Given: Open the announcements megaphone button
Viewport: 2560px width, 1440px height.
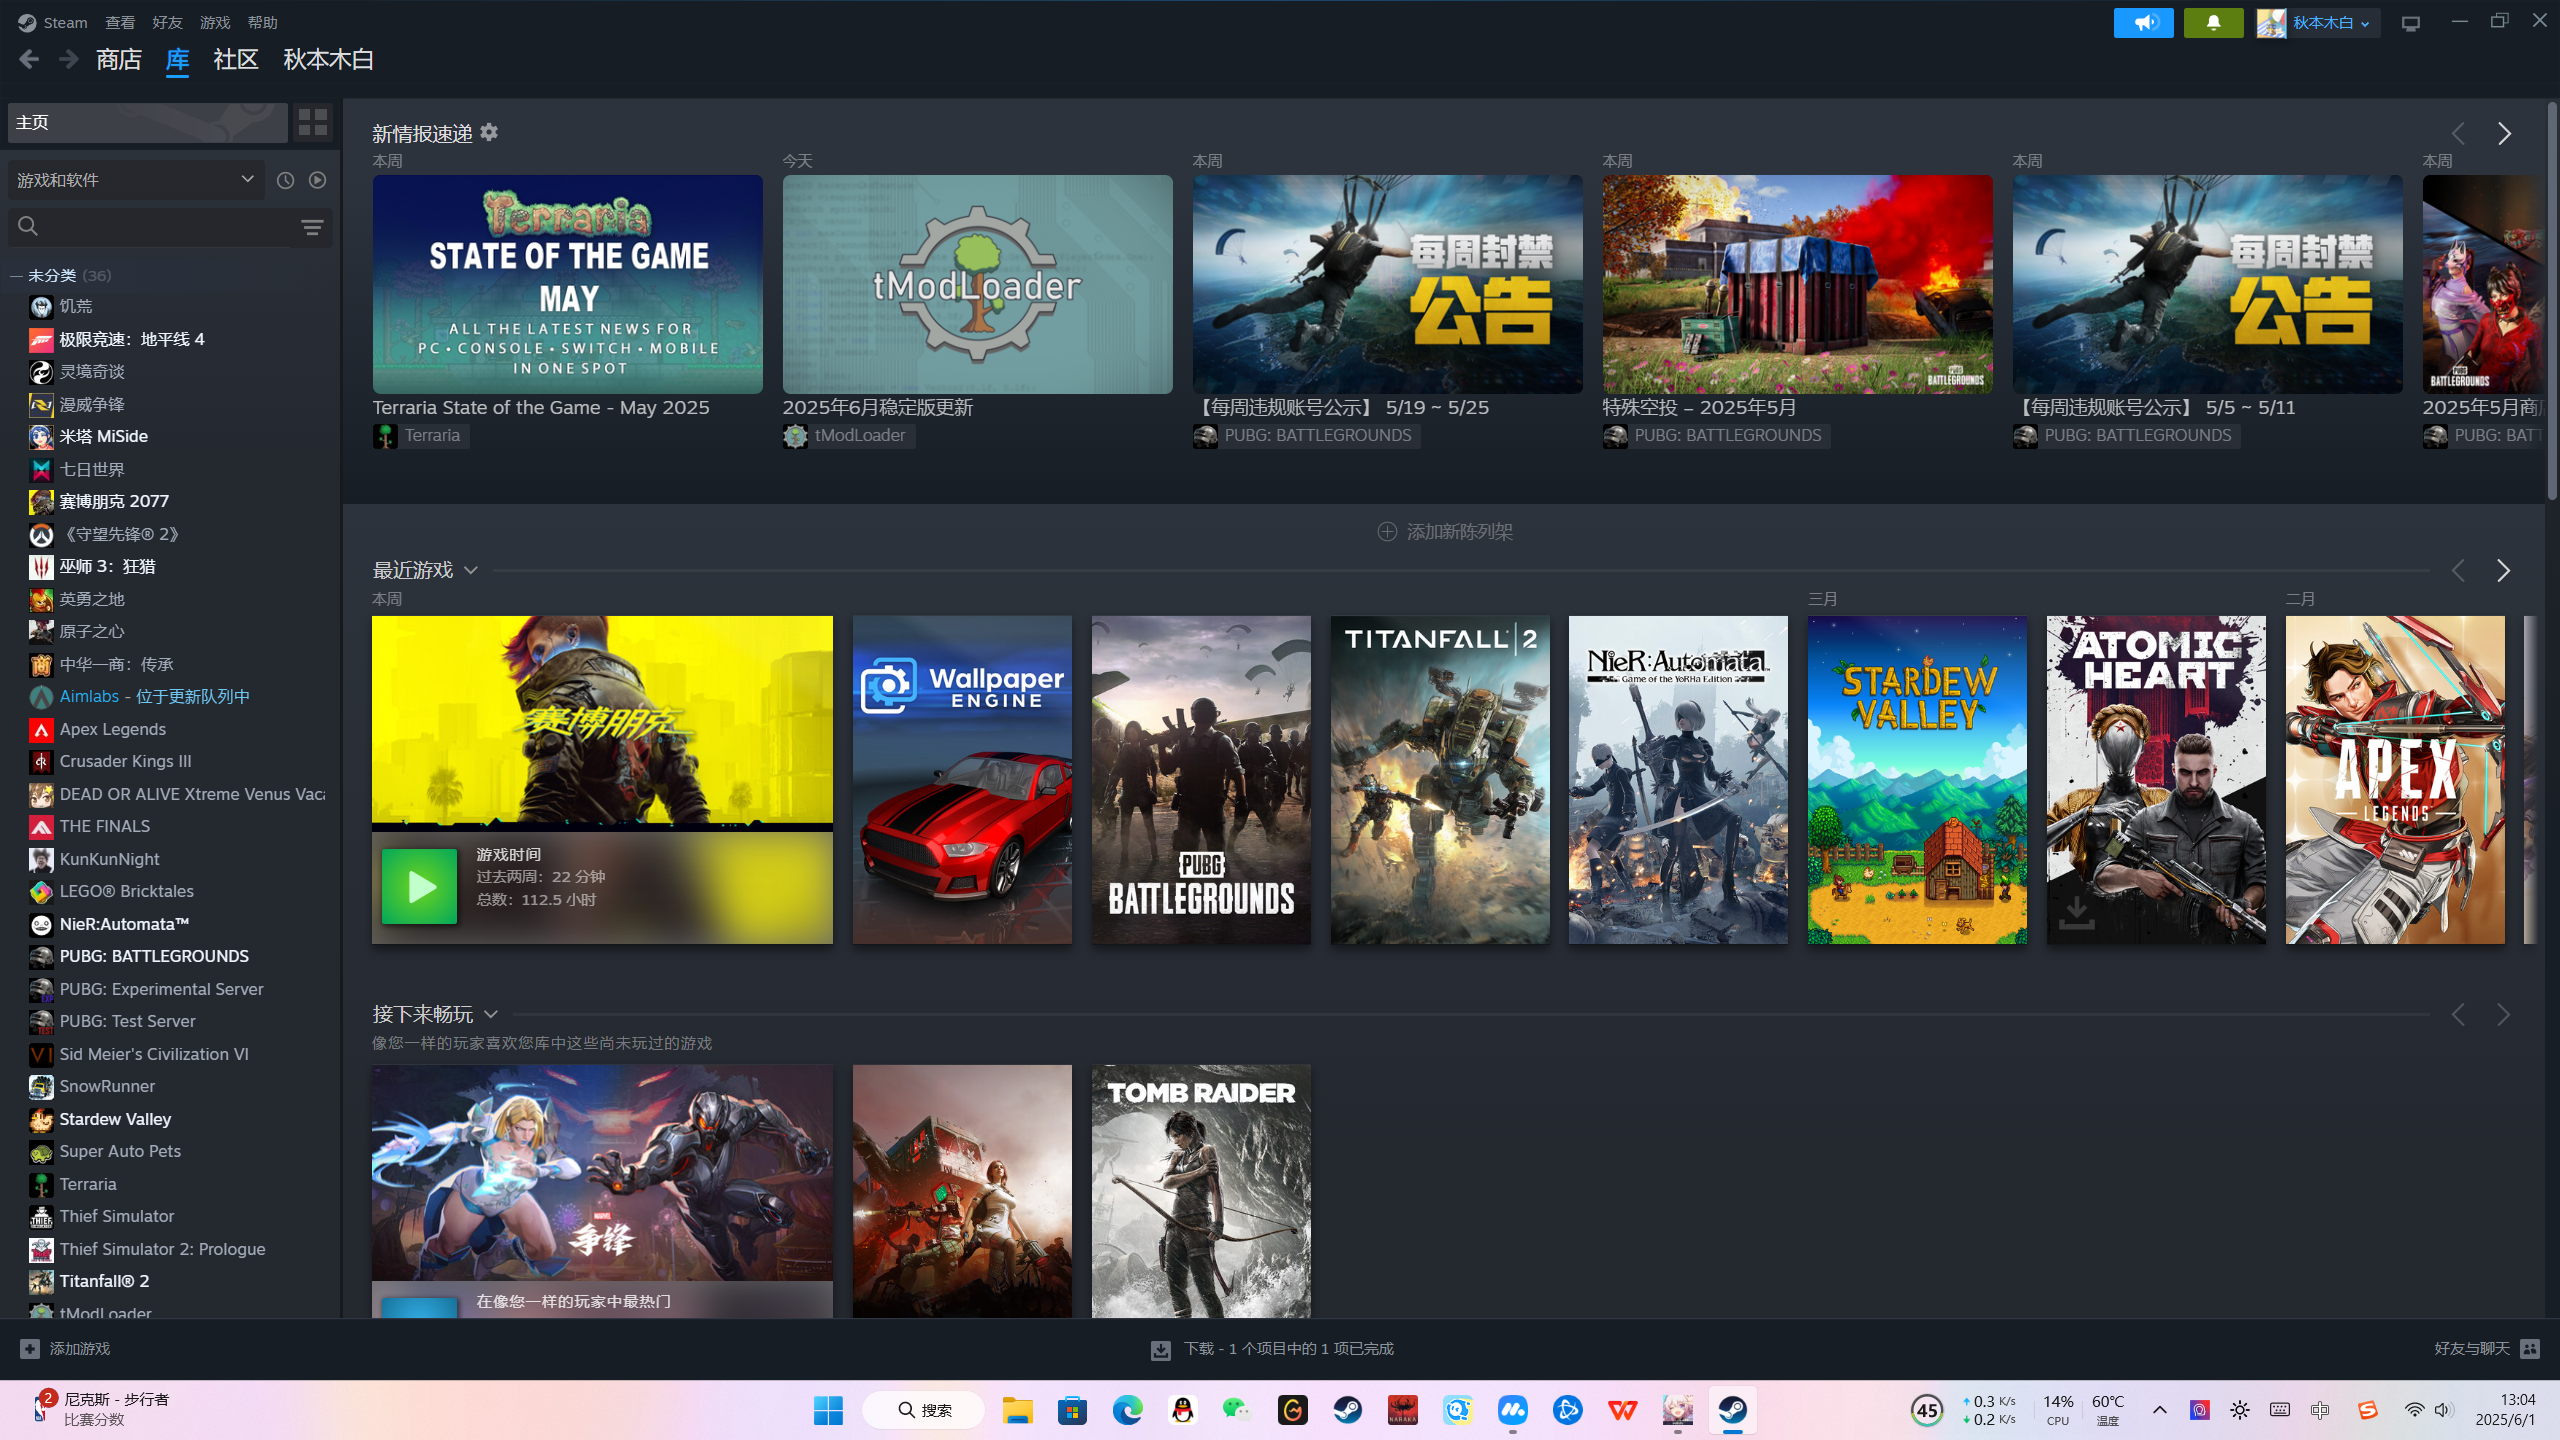Looking at the screenshot, I should pyautogui.click(x=2143, y=23).
